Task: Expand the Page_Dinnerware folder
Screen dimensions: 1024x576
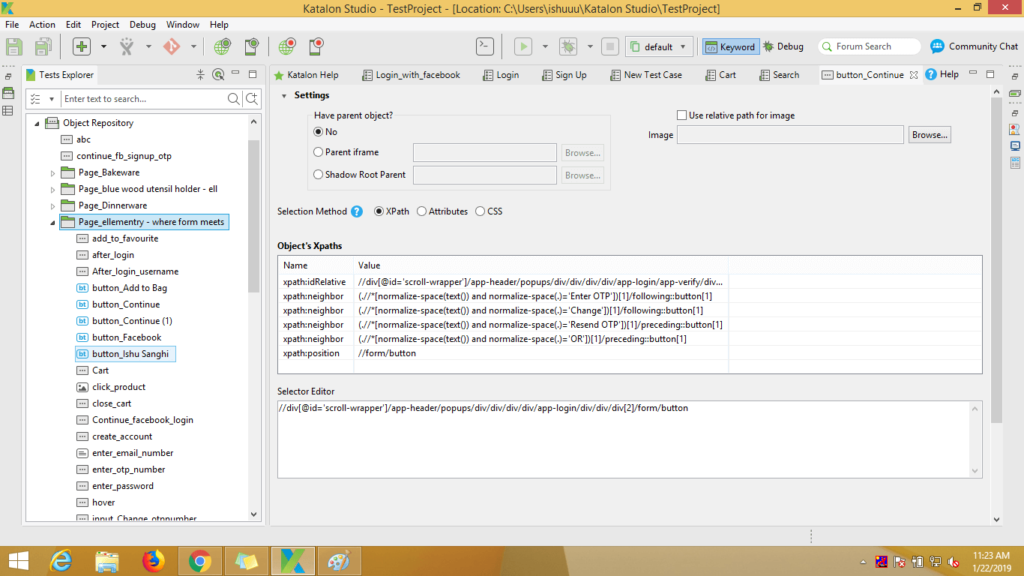Action: 53,206
